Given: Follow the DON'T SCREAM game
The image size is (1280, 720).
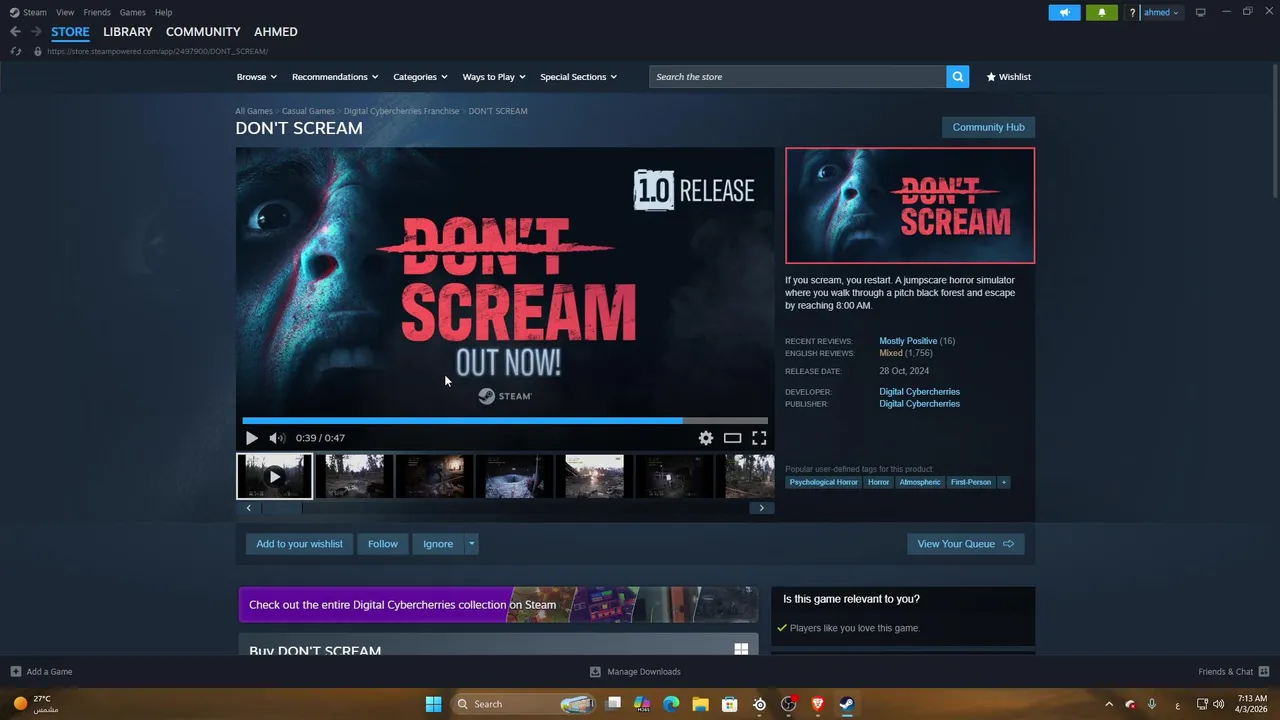Looking at the screenshot, I should pos(382,544).
